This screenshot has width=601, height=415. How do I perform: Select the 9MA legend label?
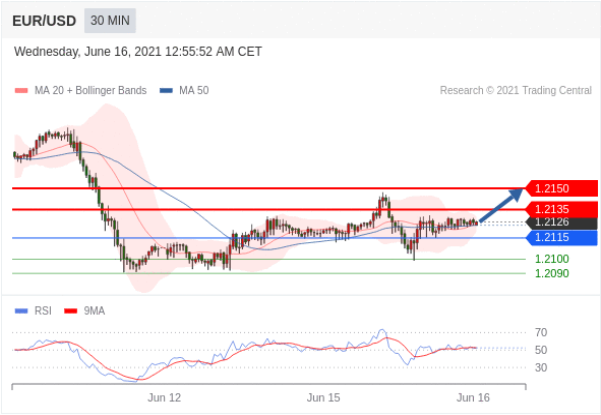(x=94, y=311)
